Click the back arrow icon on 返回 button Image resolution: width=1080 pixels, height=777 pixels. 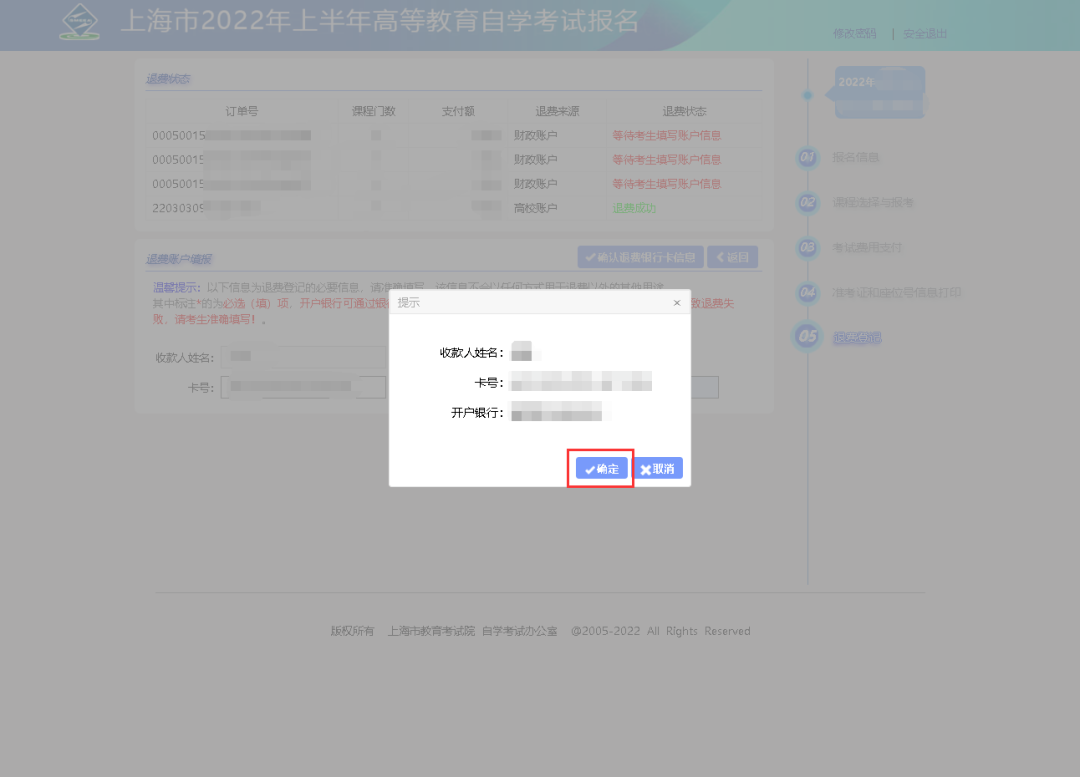(x=719, y=257)
